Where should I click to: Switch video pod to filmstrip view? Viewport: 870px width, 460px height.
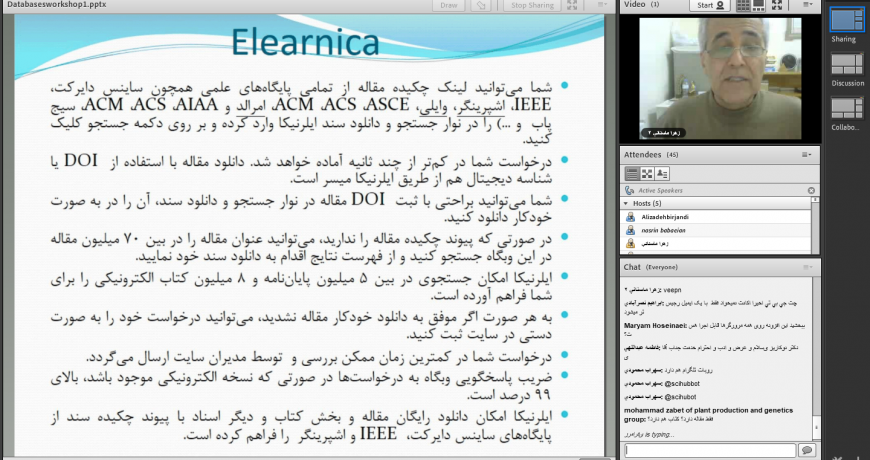pyautogui.click(x=758, y=5)
